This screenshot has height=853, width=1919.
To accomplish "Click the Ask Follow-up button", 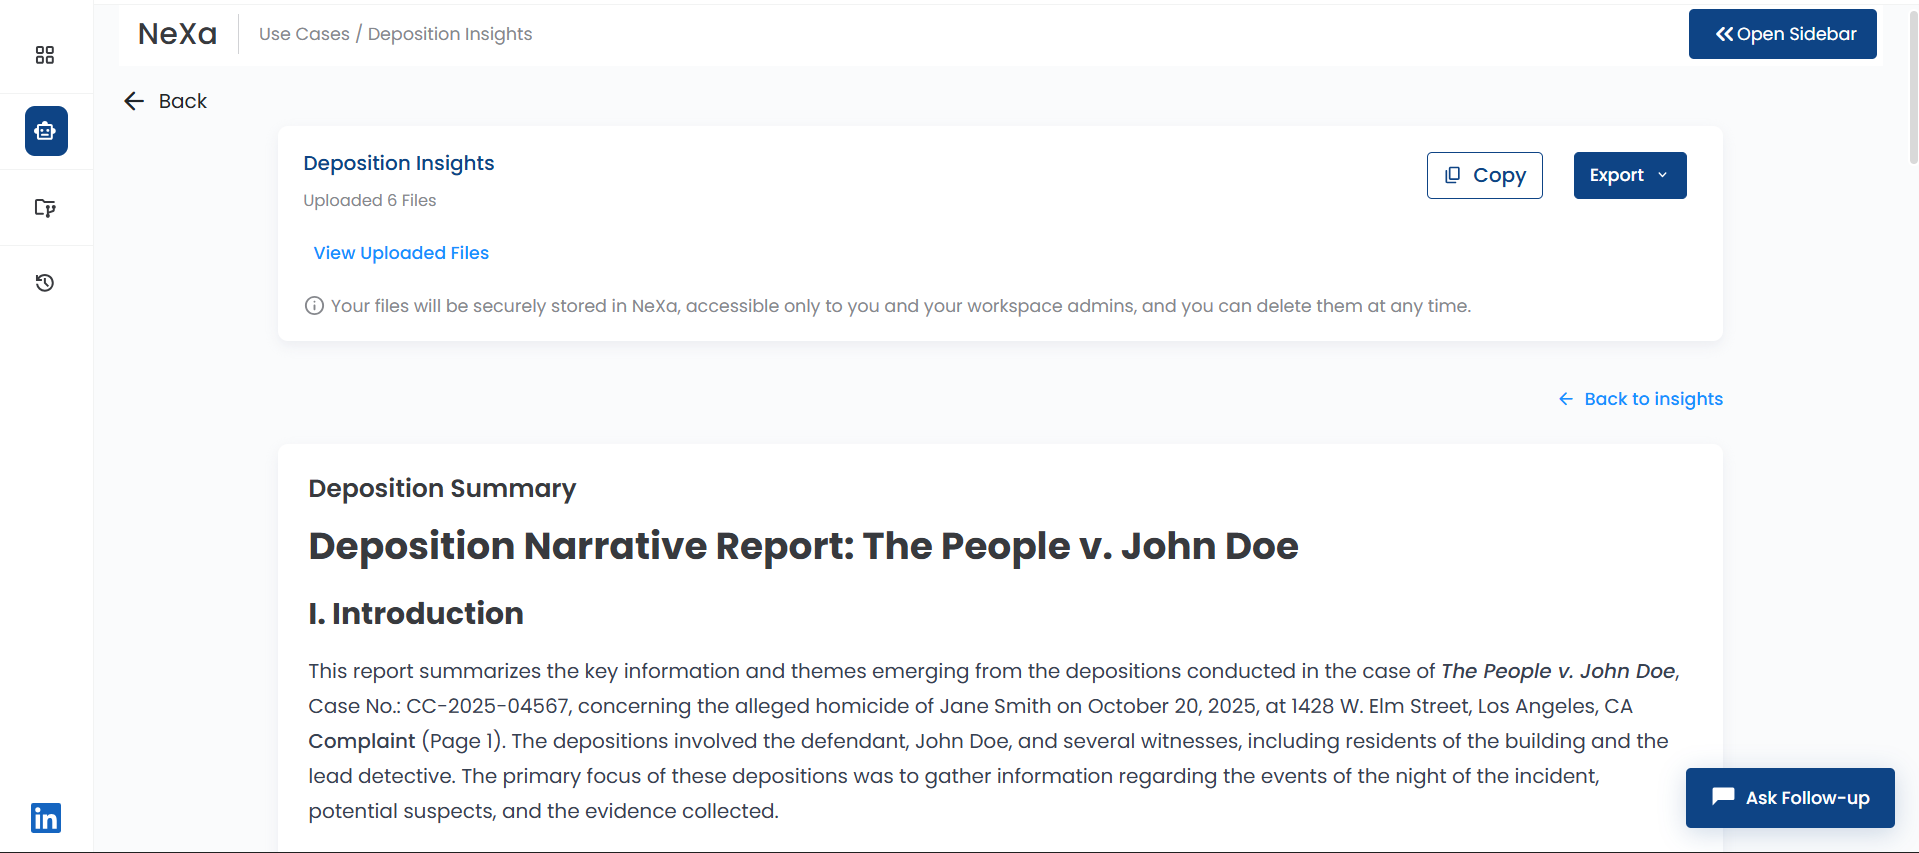I will click(x=1790, y=798).
